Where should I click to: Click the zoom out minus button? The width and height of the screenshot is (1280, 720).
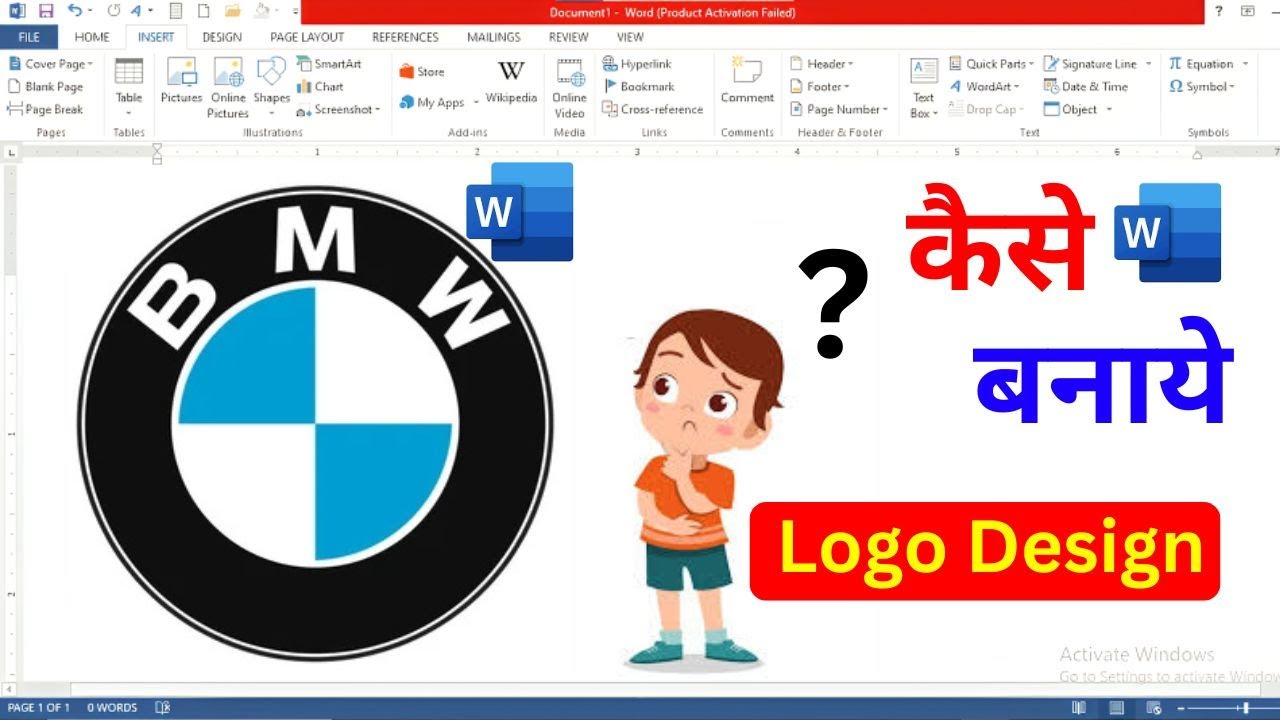pos(1182,708)
